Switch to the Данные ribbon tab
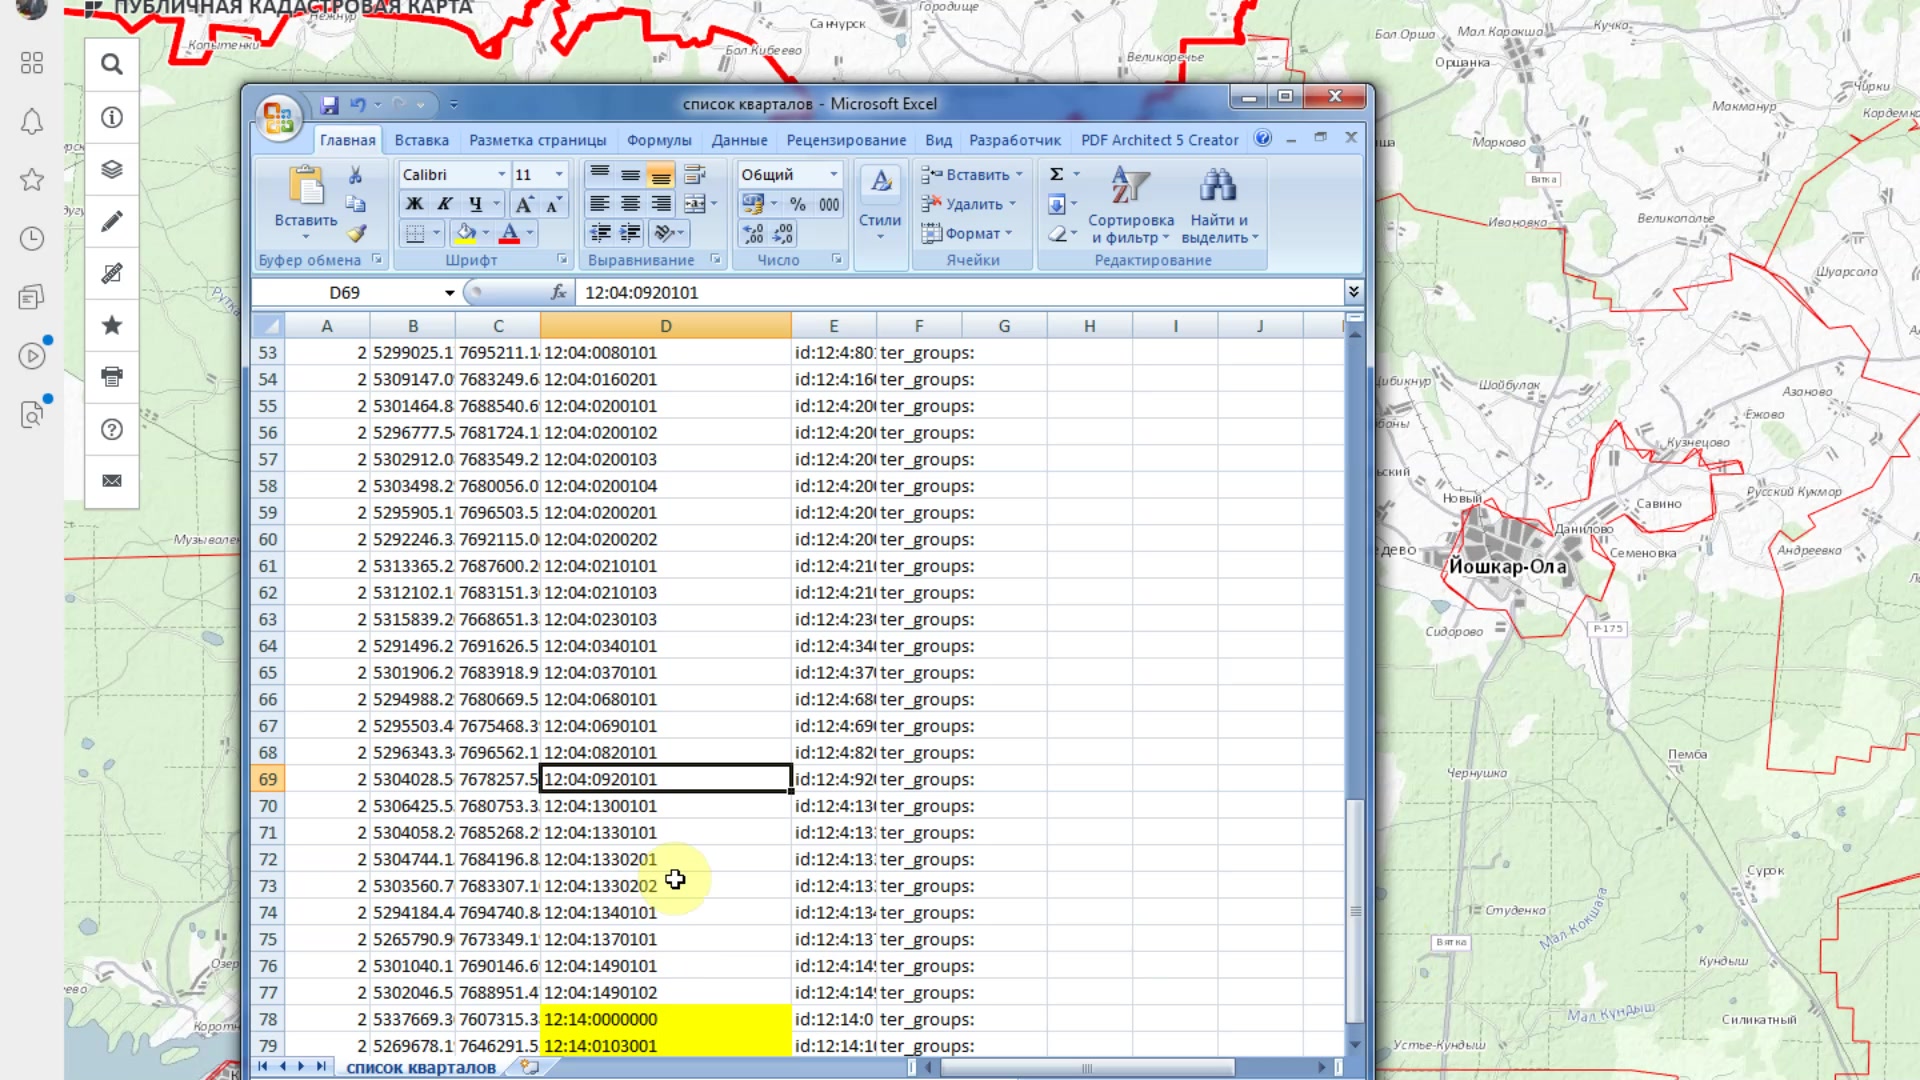The height and width of the screenshot is (1080, 1920). (x=740, y=140)
